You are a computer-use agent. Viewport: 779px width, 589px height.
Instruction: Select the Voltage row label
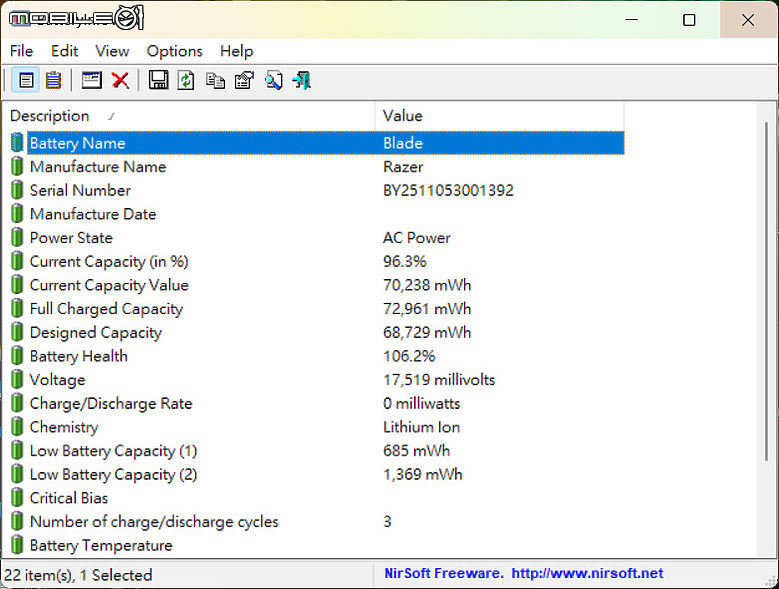tap(58, 380)
